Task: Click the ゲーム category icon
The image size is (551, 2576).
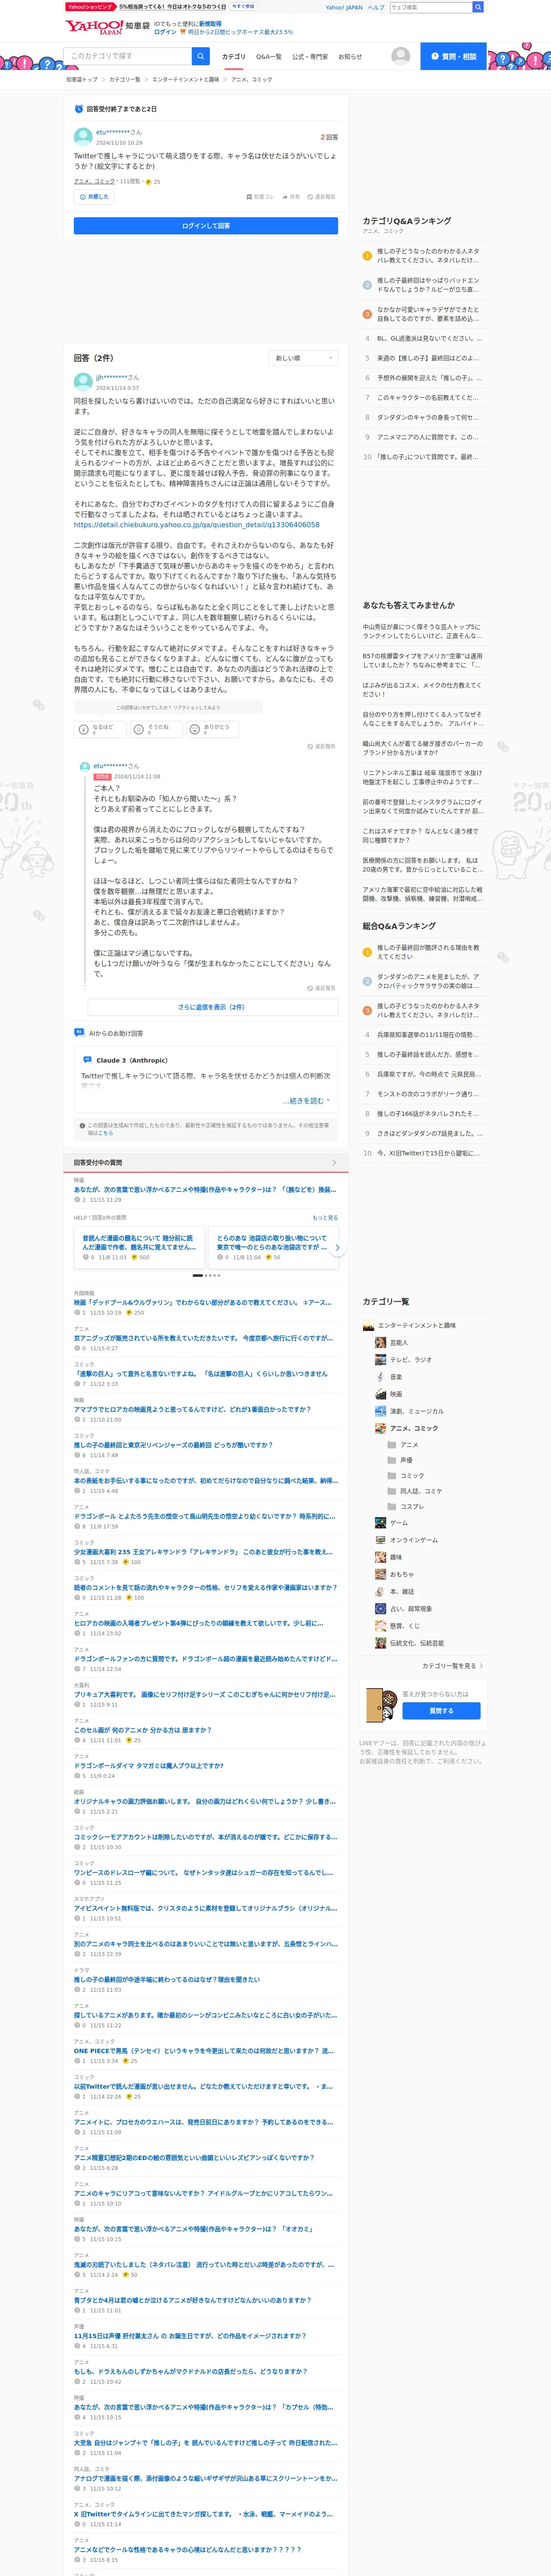Action: point(380,1523)
